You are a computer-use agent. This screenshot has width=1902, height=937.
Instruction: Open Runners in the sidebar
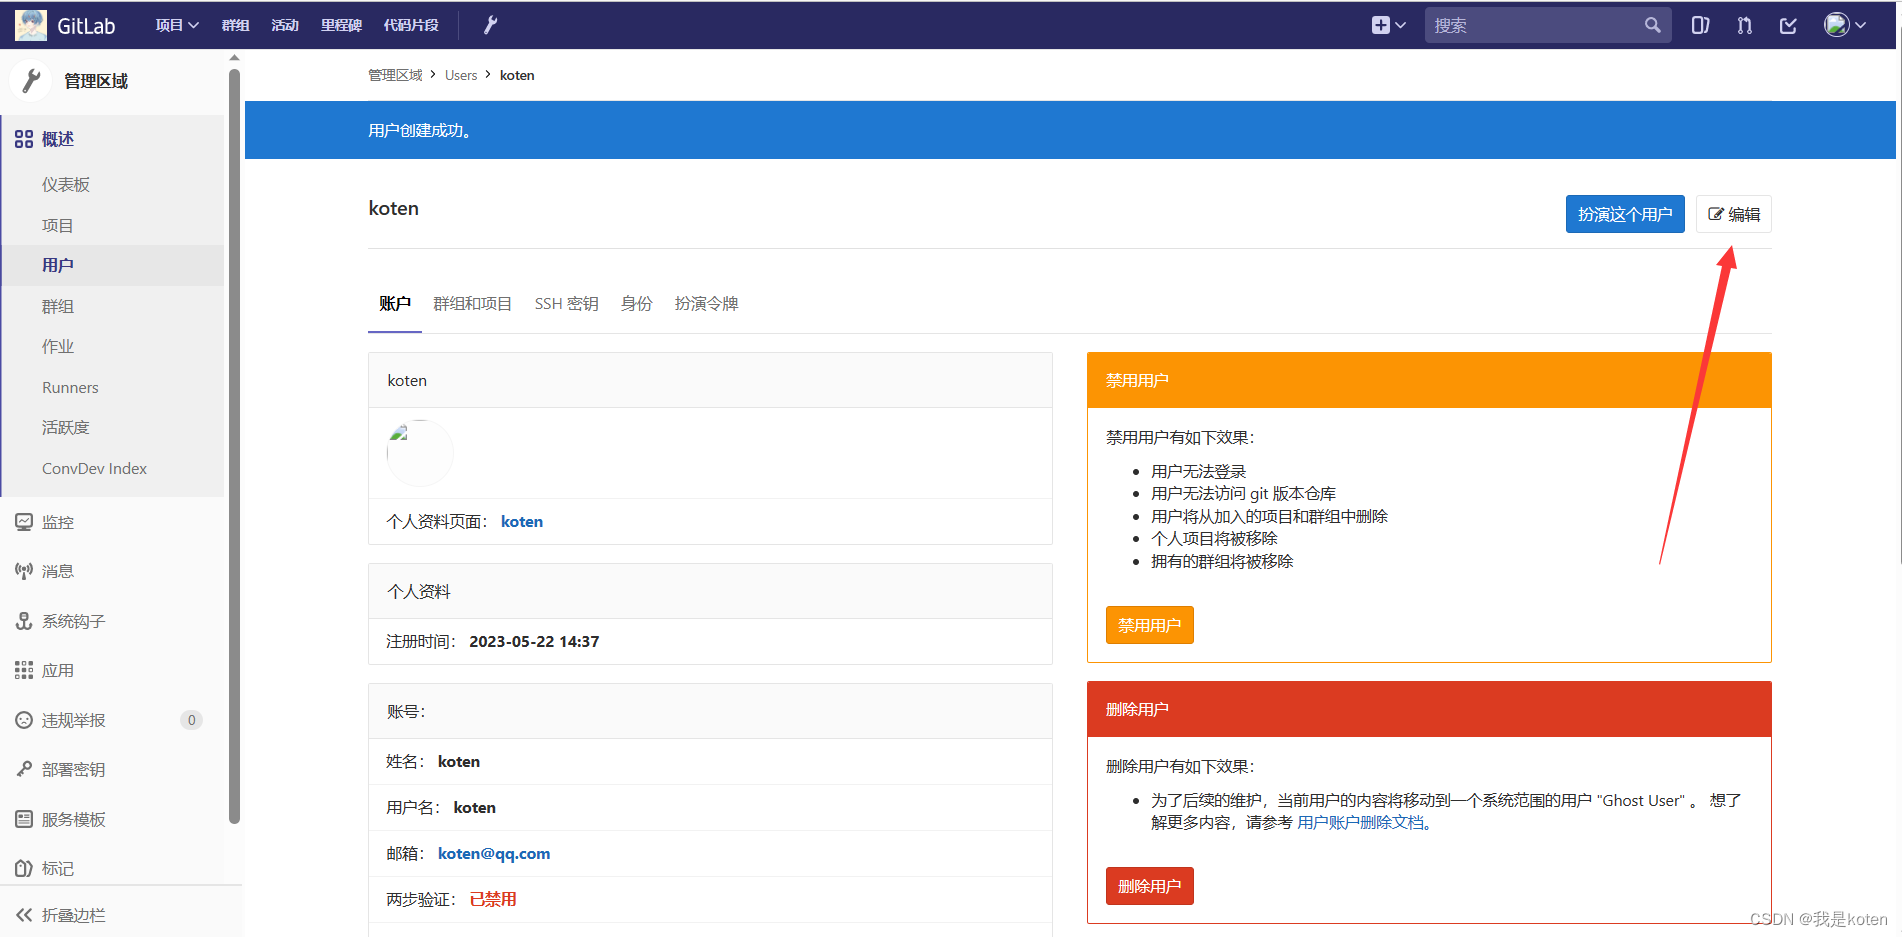pos(70,387)
